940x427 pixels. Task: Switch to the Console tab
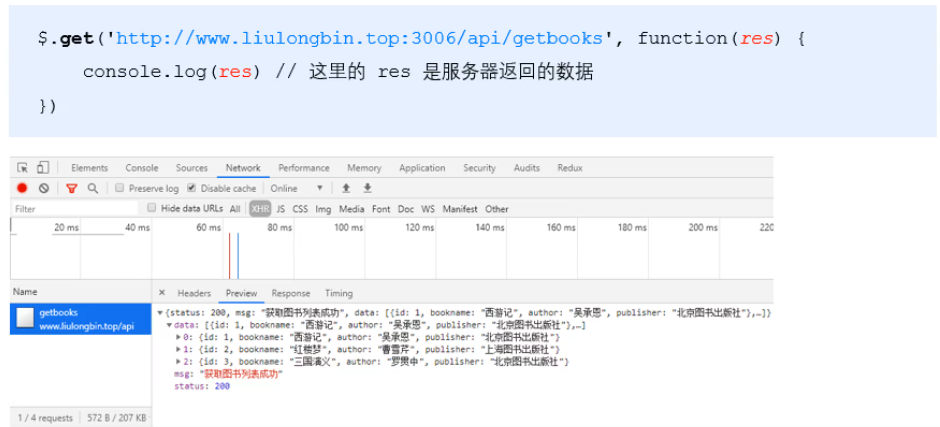[x=141, y=168]
